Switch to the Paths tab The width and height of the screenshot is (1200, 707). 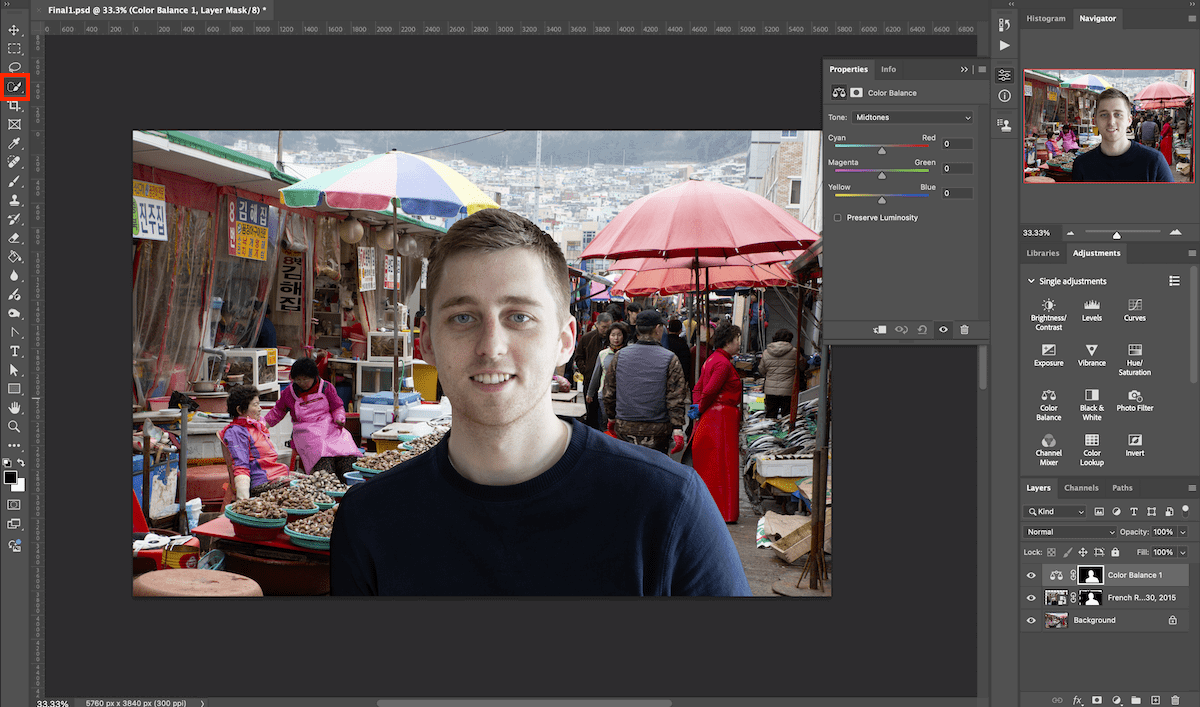(1122, 488)
